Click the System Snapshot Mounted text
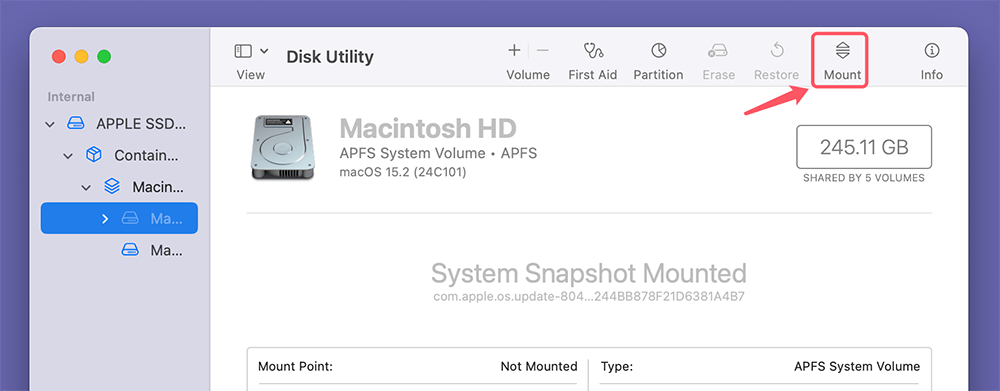The height and width of the screenshot is (391, 1000). [x=589, y=273]
